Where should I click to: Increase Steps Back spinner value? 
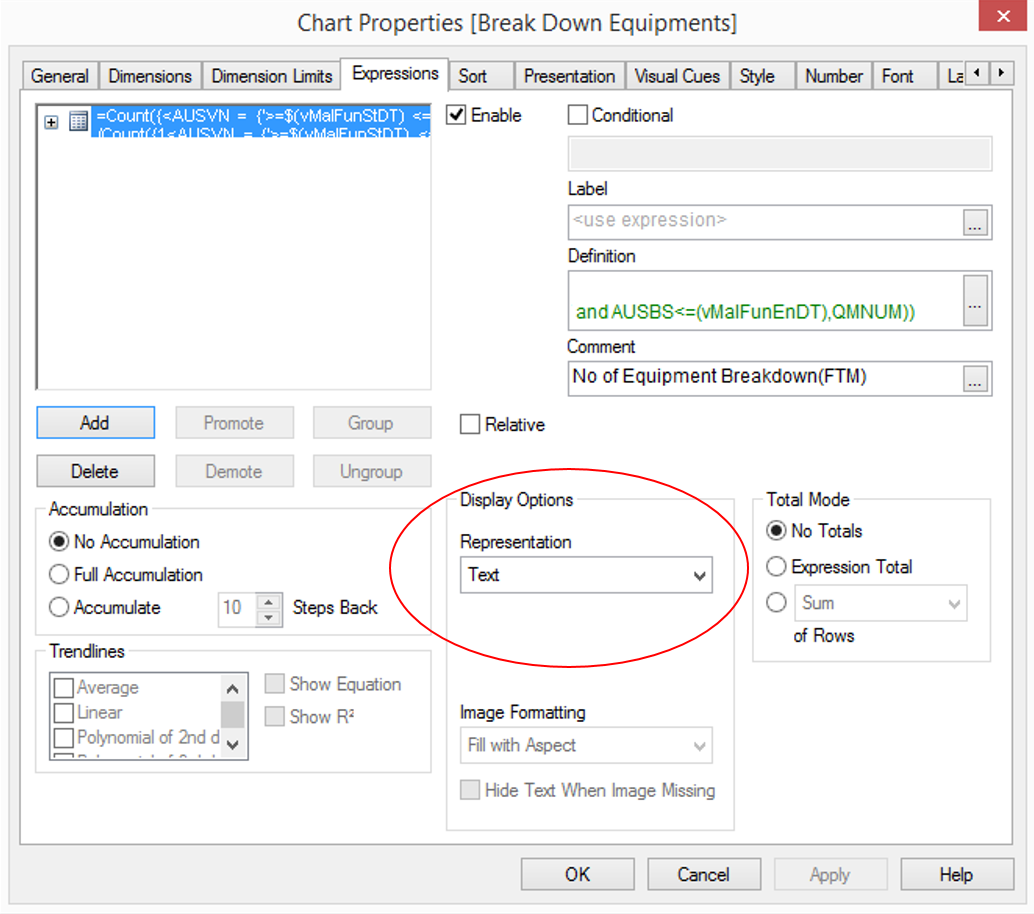pyautogui.click(x=268, y=601)
